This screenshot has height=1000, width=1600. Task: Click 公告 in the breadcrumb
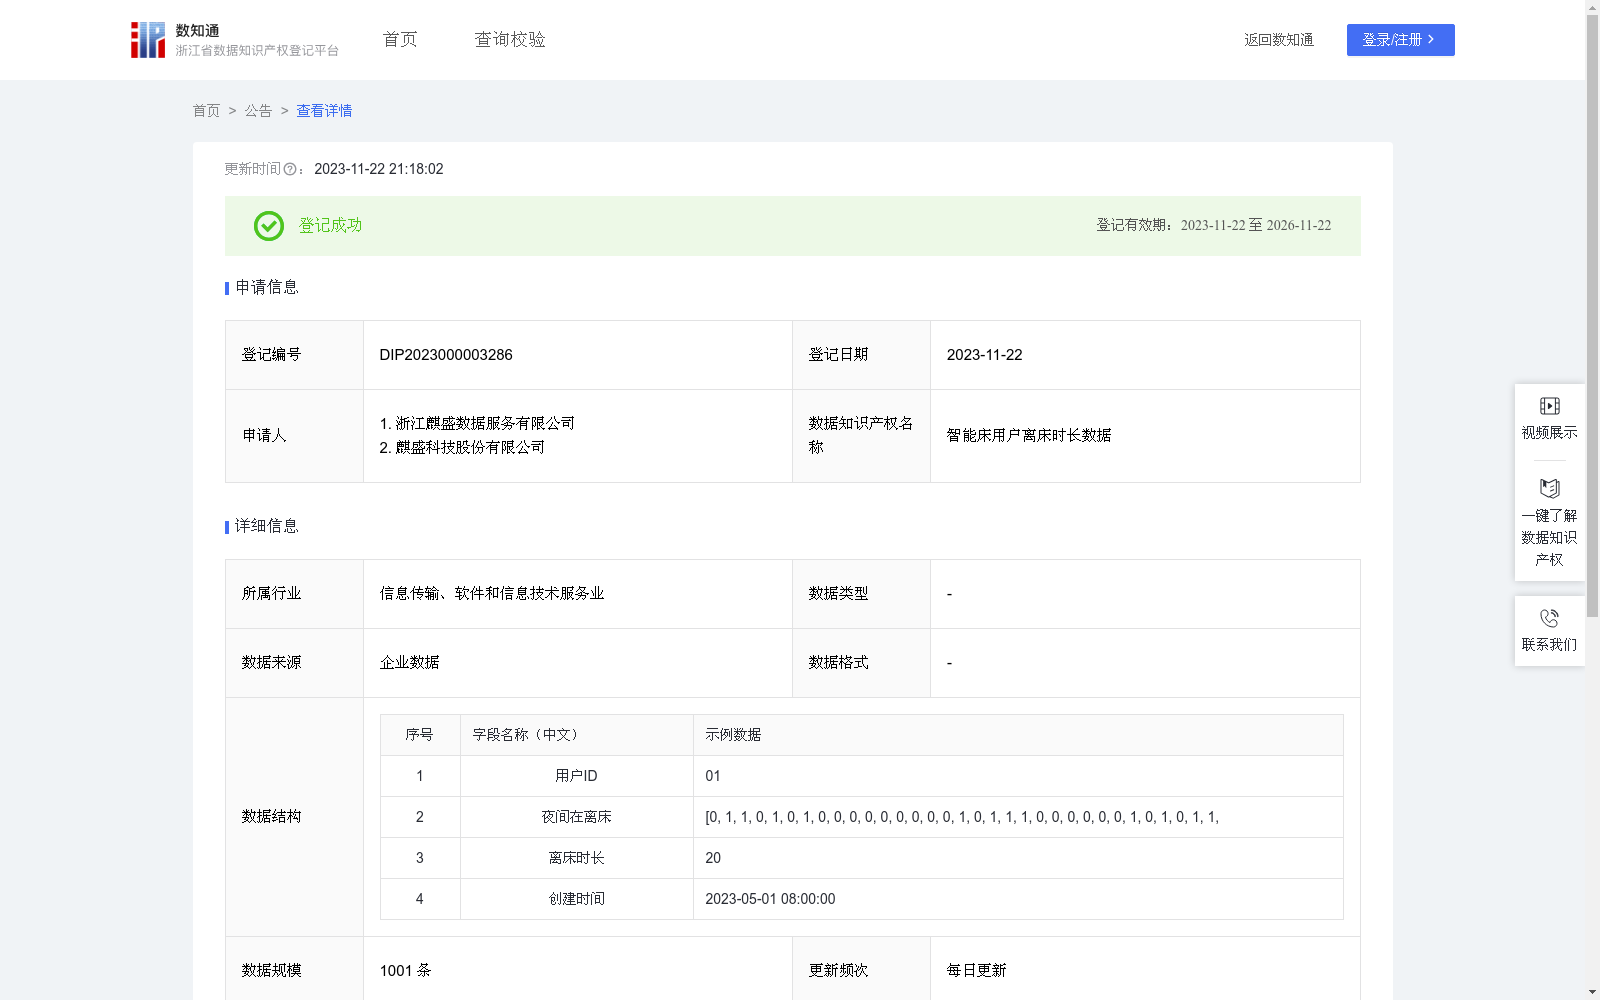[258, 111]
